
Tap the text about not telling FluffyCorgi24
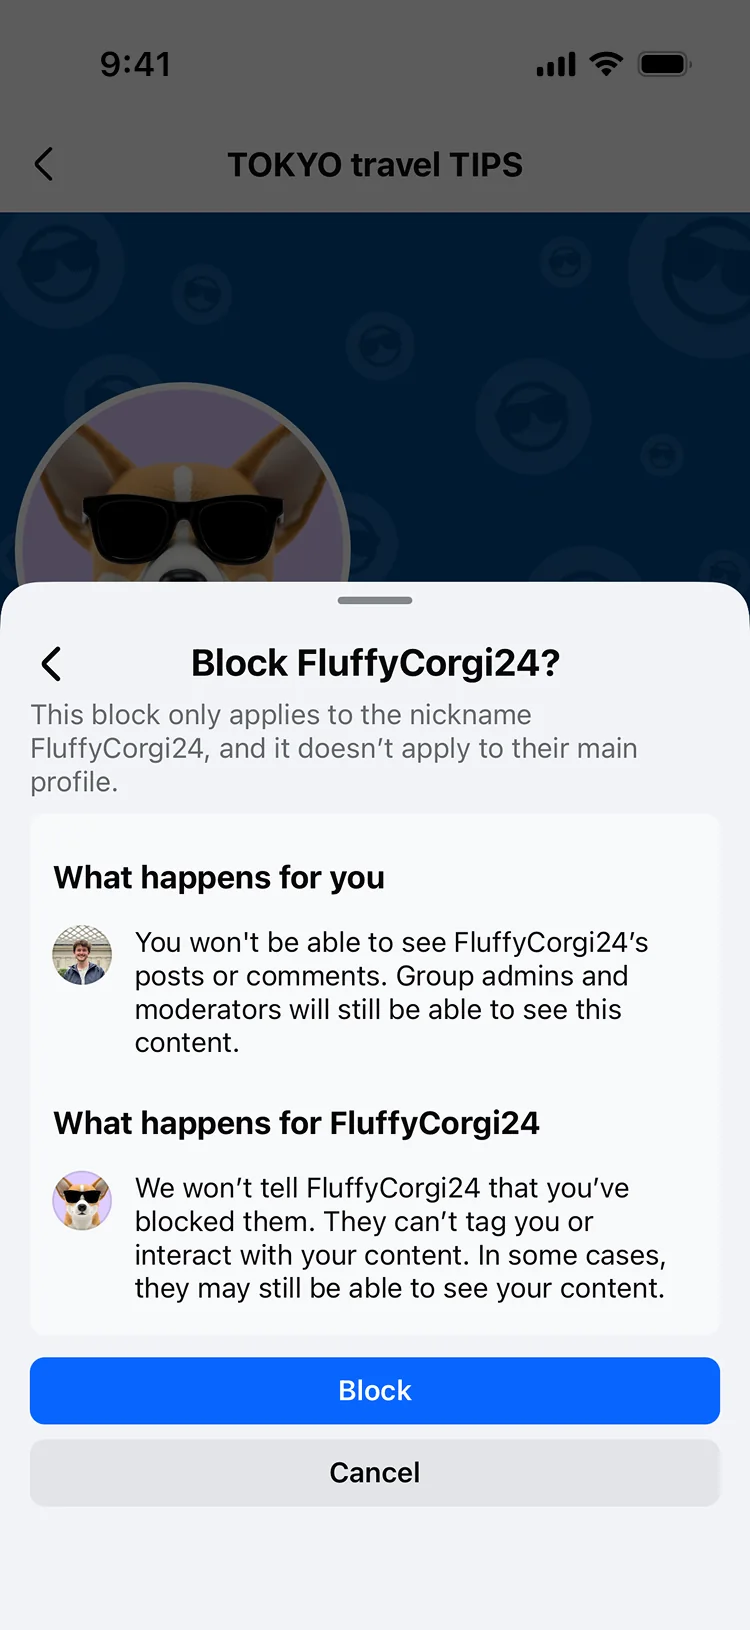[x=400, y=1238]
